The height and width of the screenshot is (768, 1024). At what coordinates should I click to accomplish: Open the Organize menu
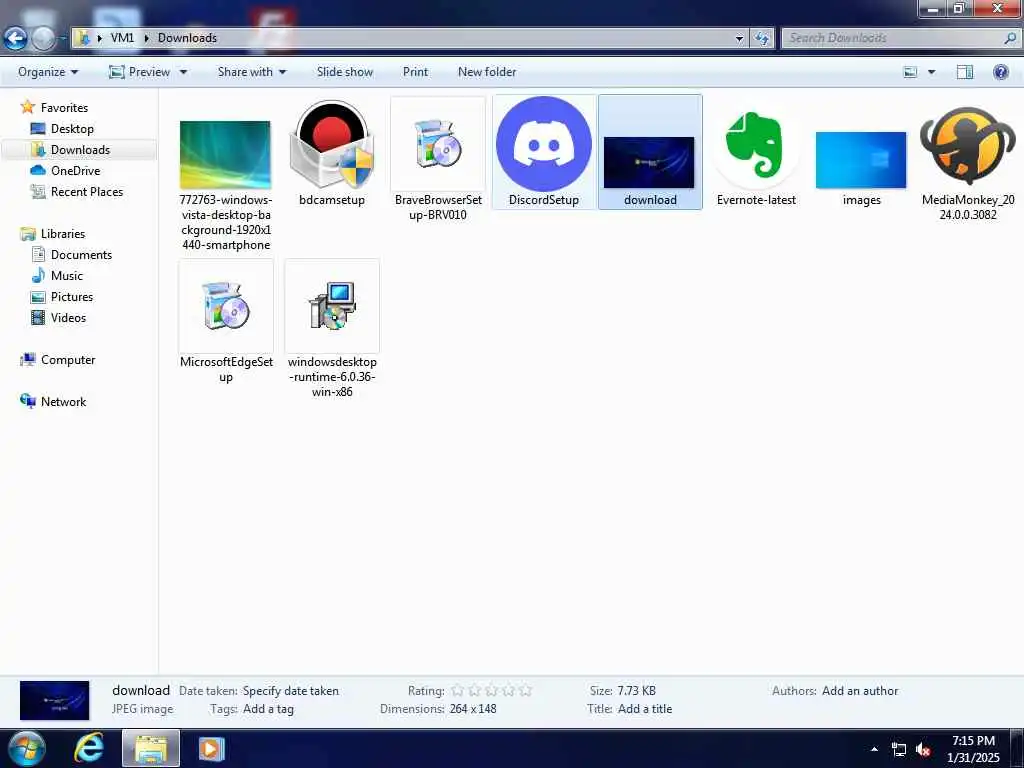[48, 72]
